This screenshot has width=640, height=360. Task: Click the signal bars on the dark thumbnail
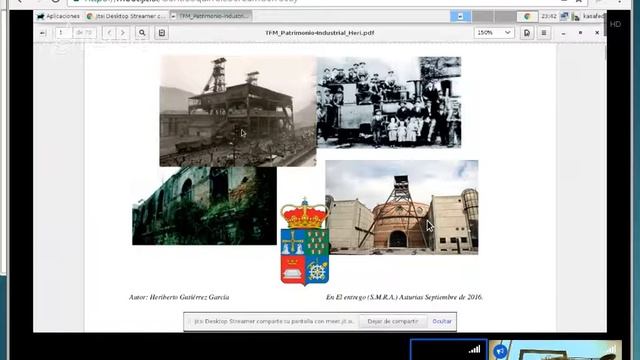[474, 349]
